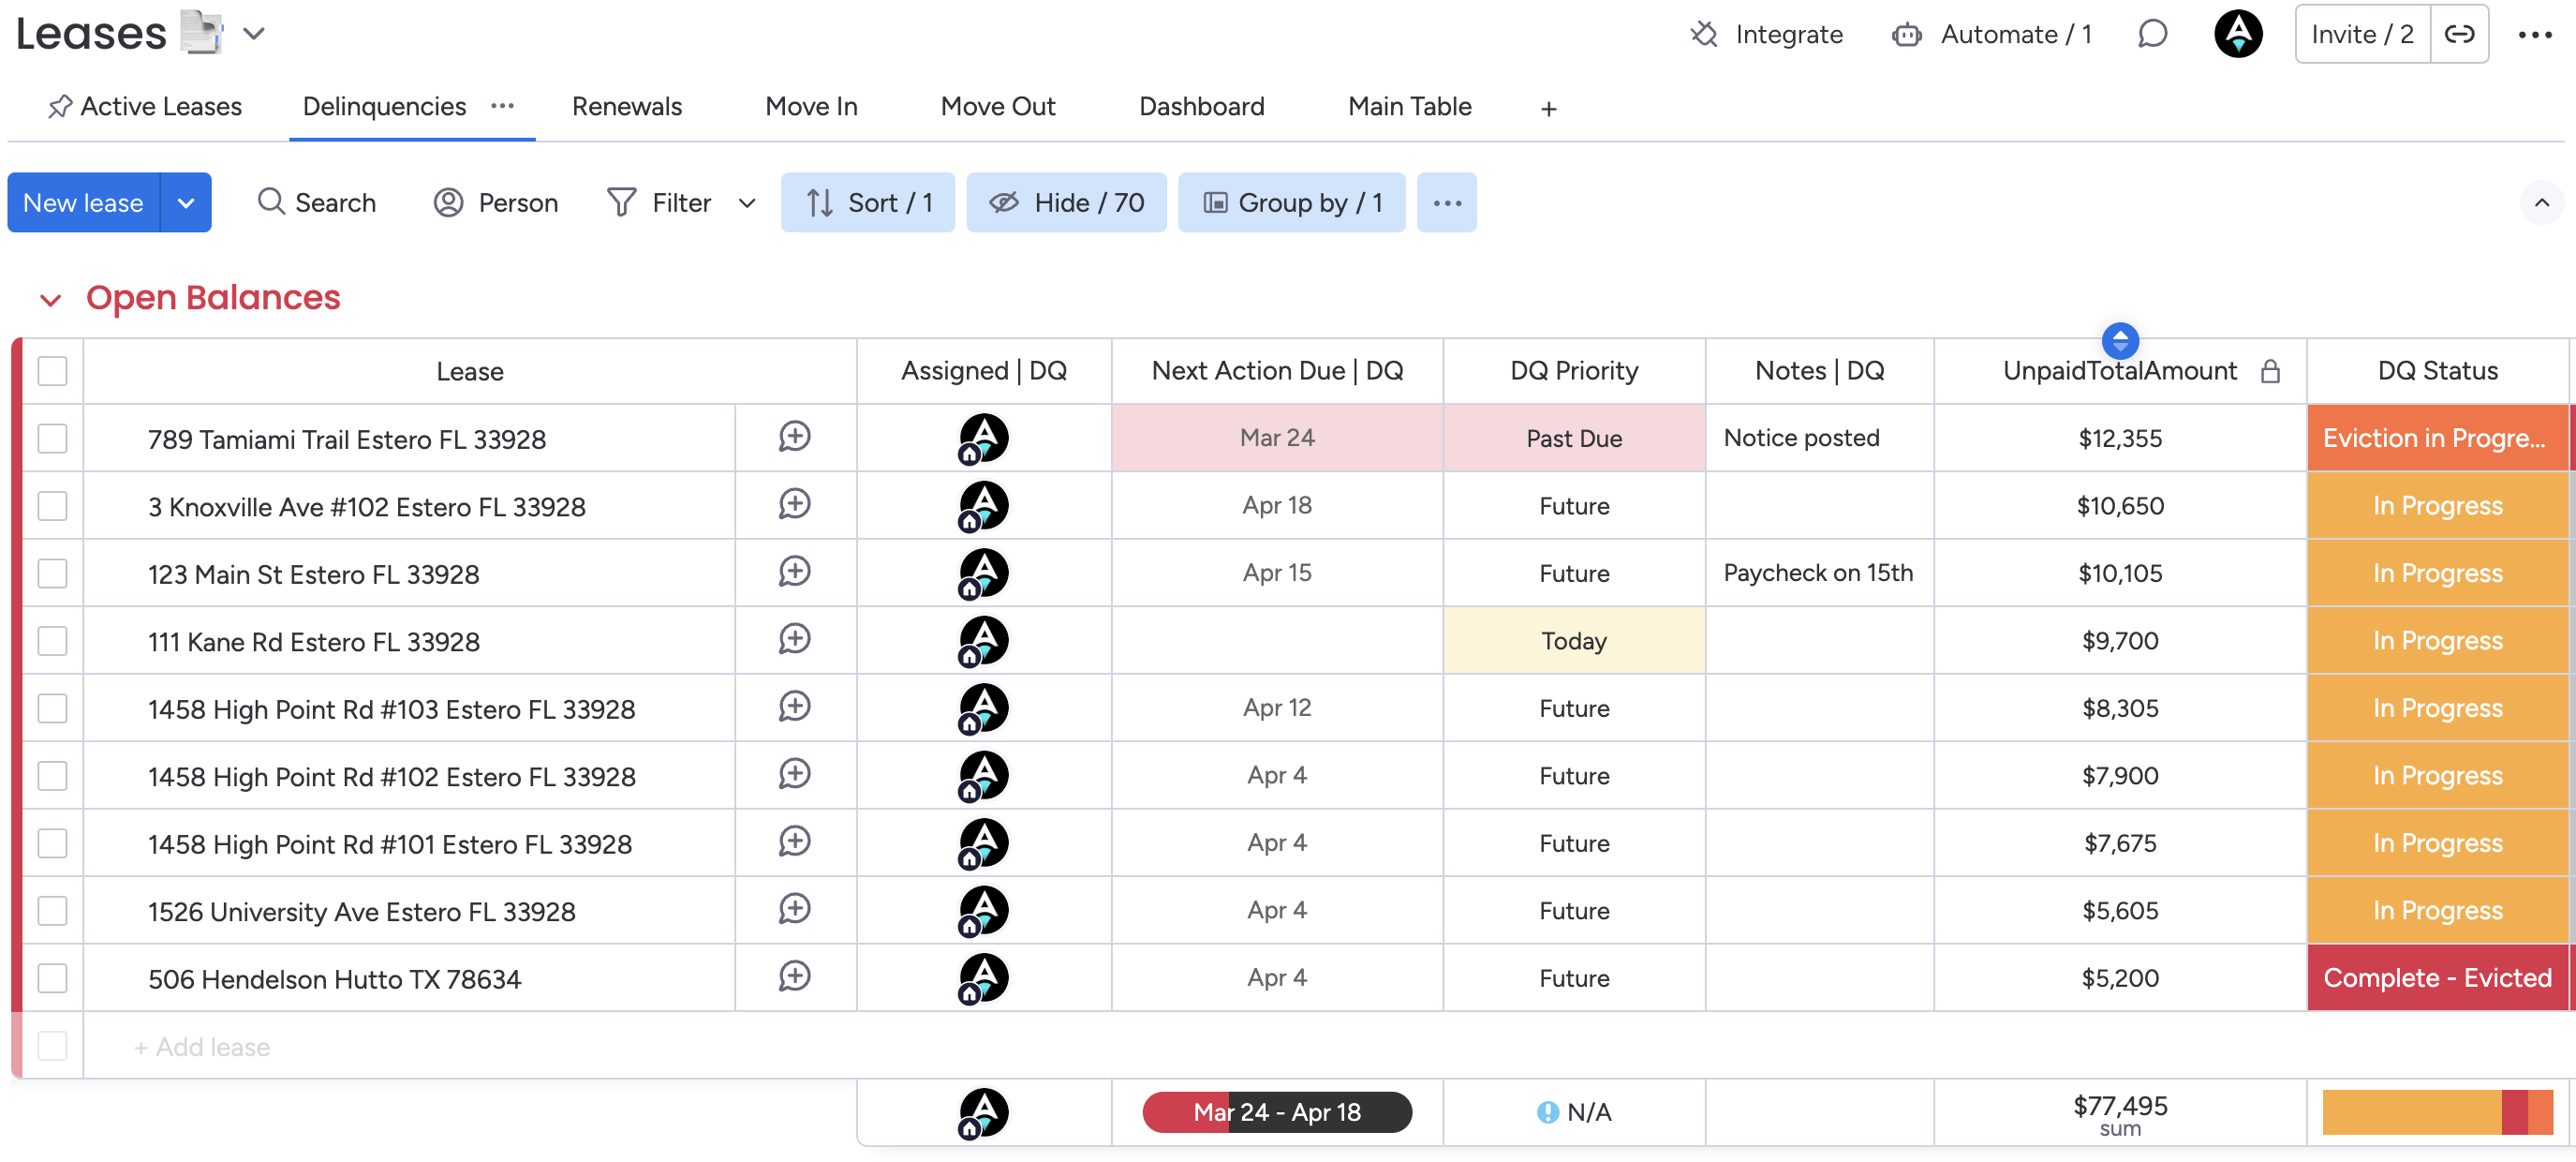
Task: Open Hide / 70 columns panel
Action: [1066, 203]
